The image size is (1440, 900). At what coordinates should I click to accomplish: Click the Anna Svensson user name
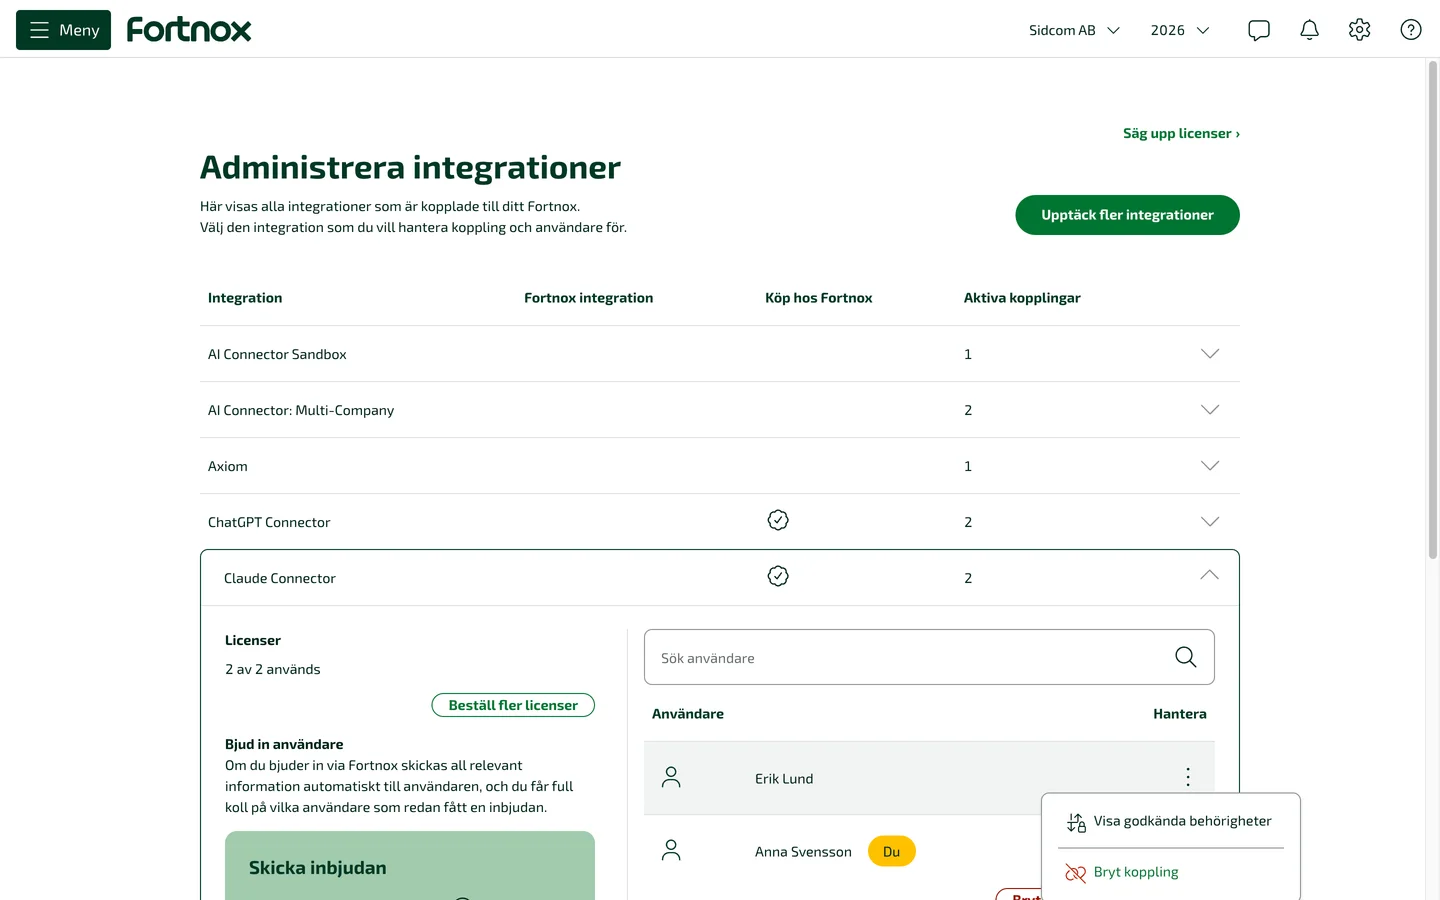click(803, 852)
